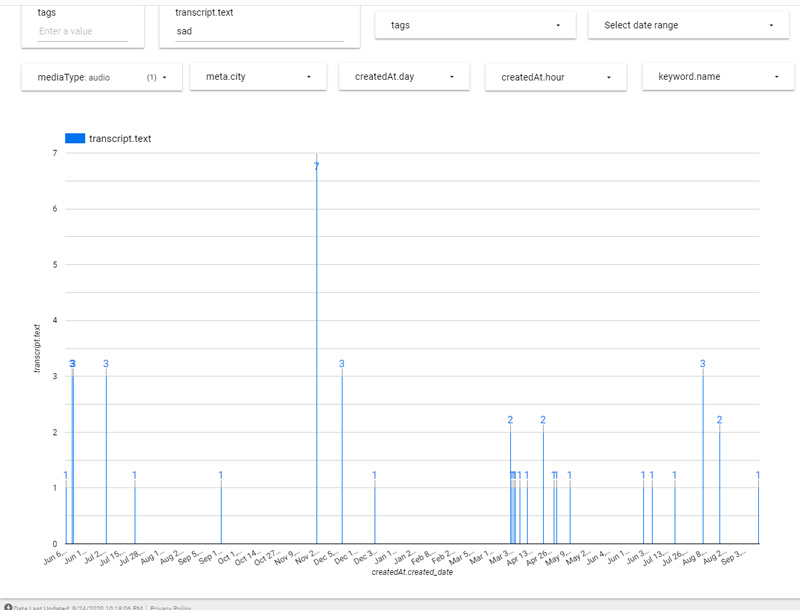Click the createdAt.created_date axis title
The height and width of the screenshot is (610, 800).
[x=412, y=572]
